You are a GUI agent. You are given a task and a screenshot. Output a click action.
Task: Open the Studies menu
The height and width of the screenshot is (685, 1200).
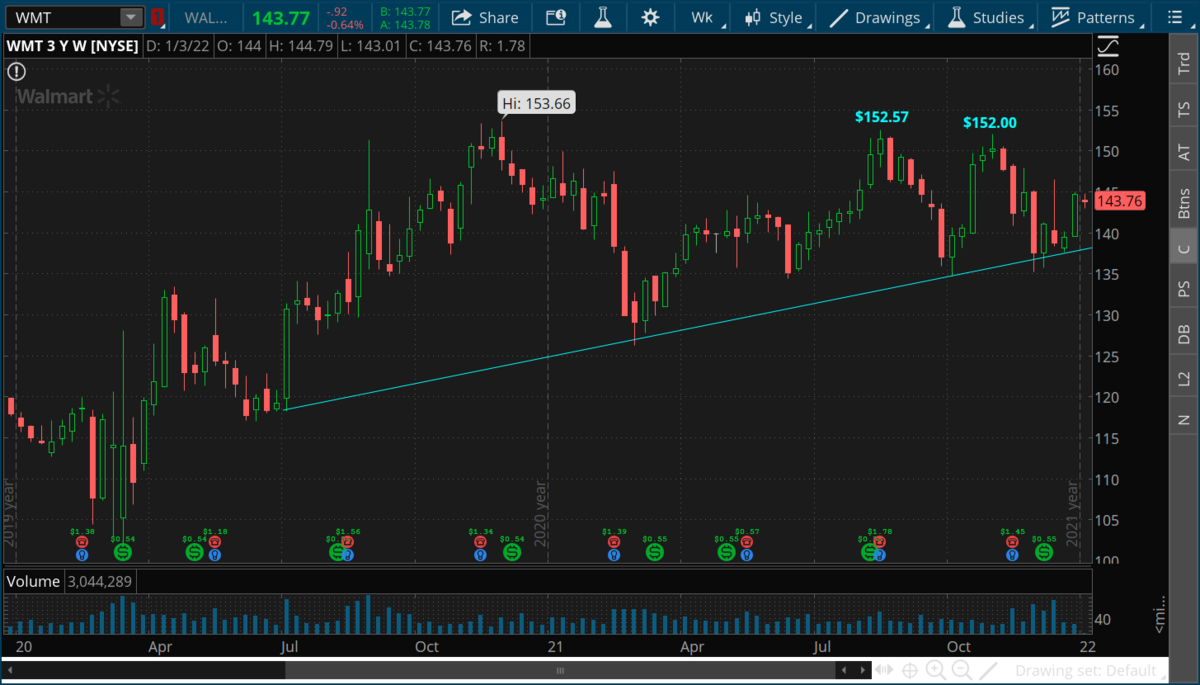(987, 17)
